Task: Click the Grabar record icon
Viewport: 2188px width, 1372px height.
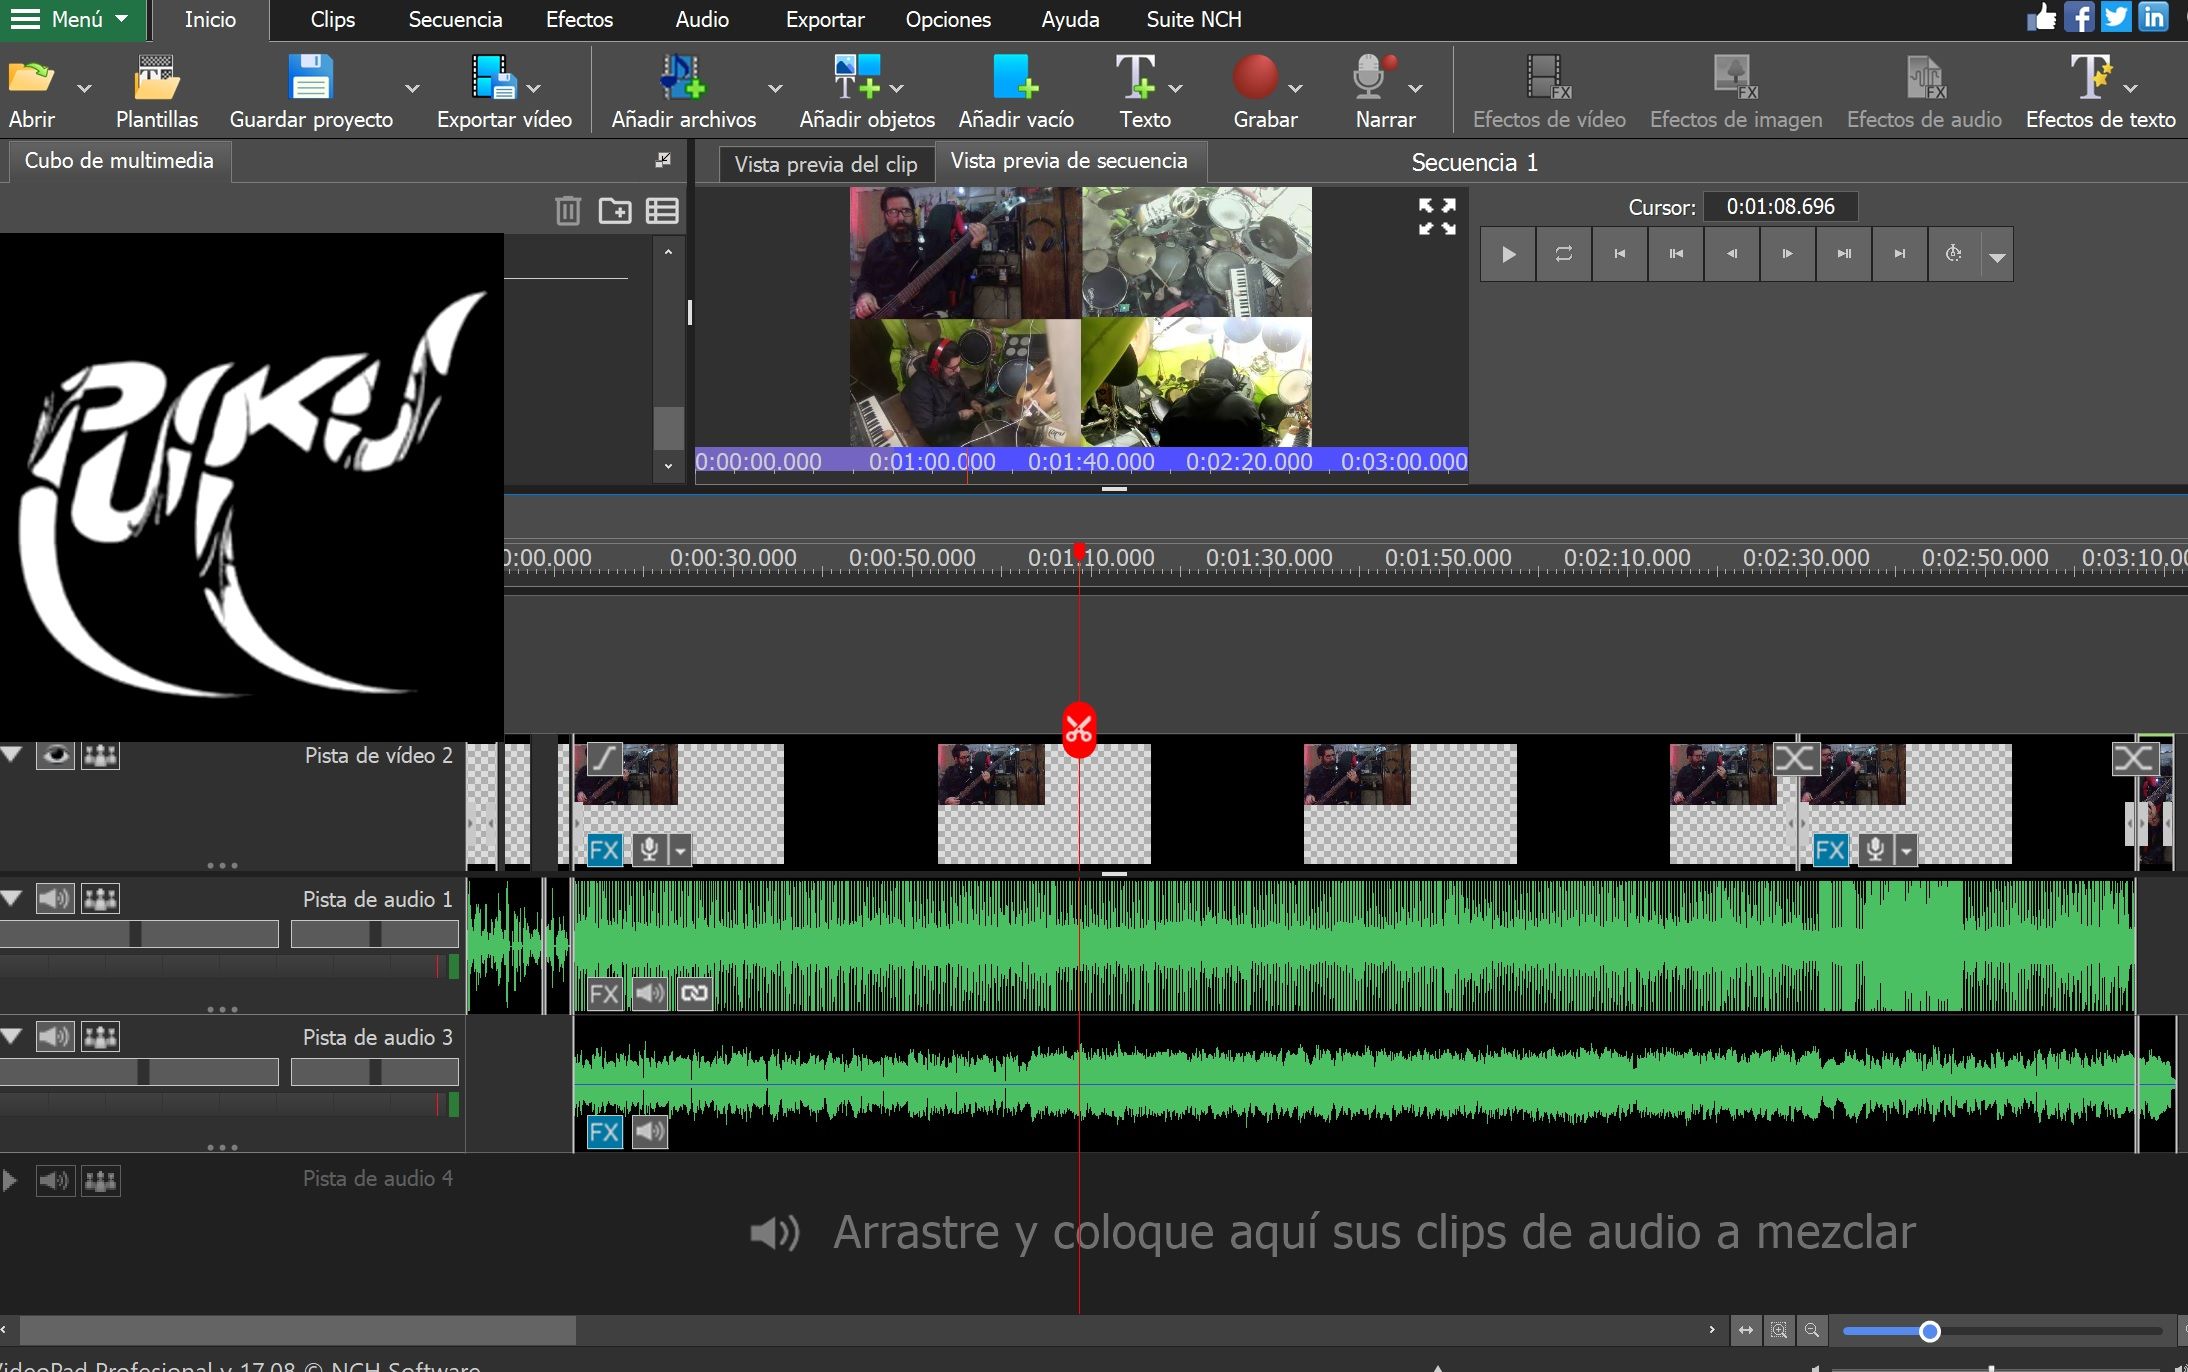Action: (x=1254, y=77)
